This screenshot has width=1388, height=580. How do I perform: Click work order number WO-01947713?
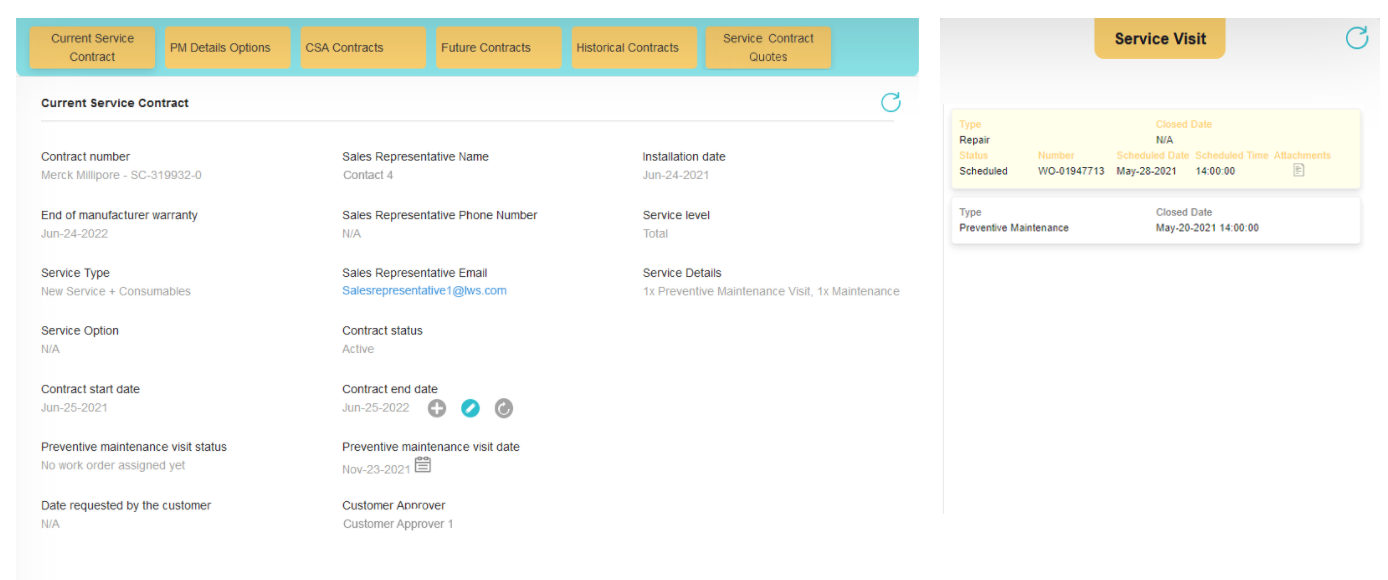point(1071,171)
